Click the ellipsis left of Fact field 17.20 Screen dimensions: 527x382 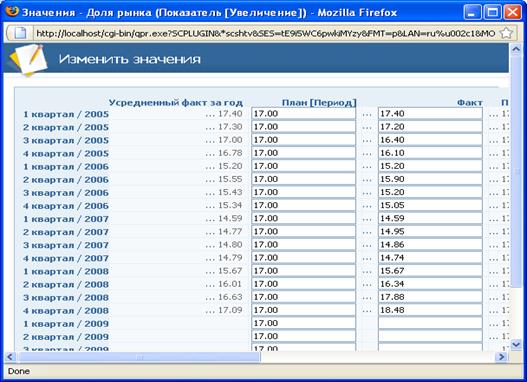click(x=367, y=128)
